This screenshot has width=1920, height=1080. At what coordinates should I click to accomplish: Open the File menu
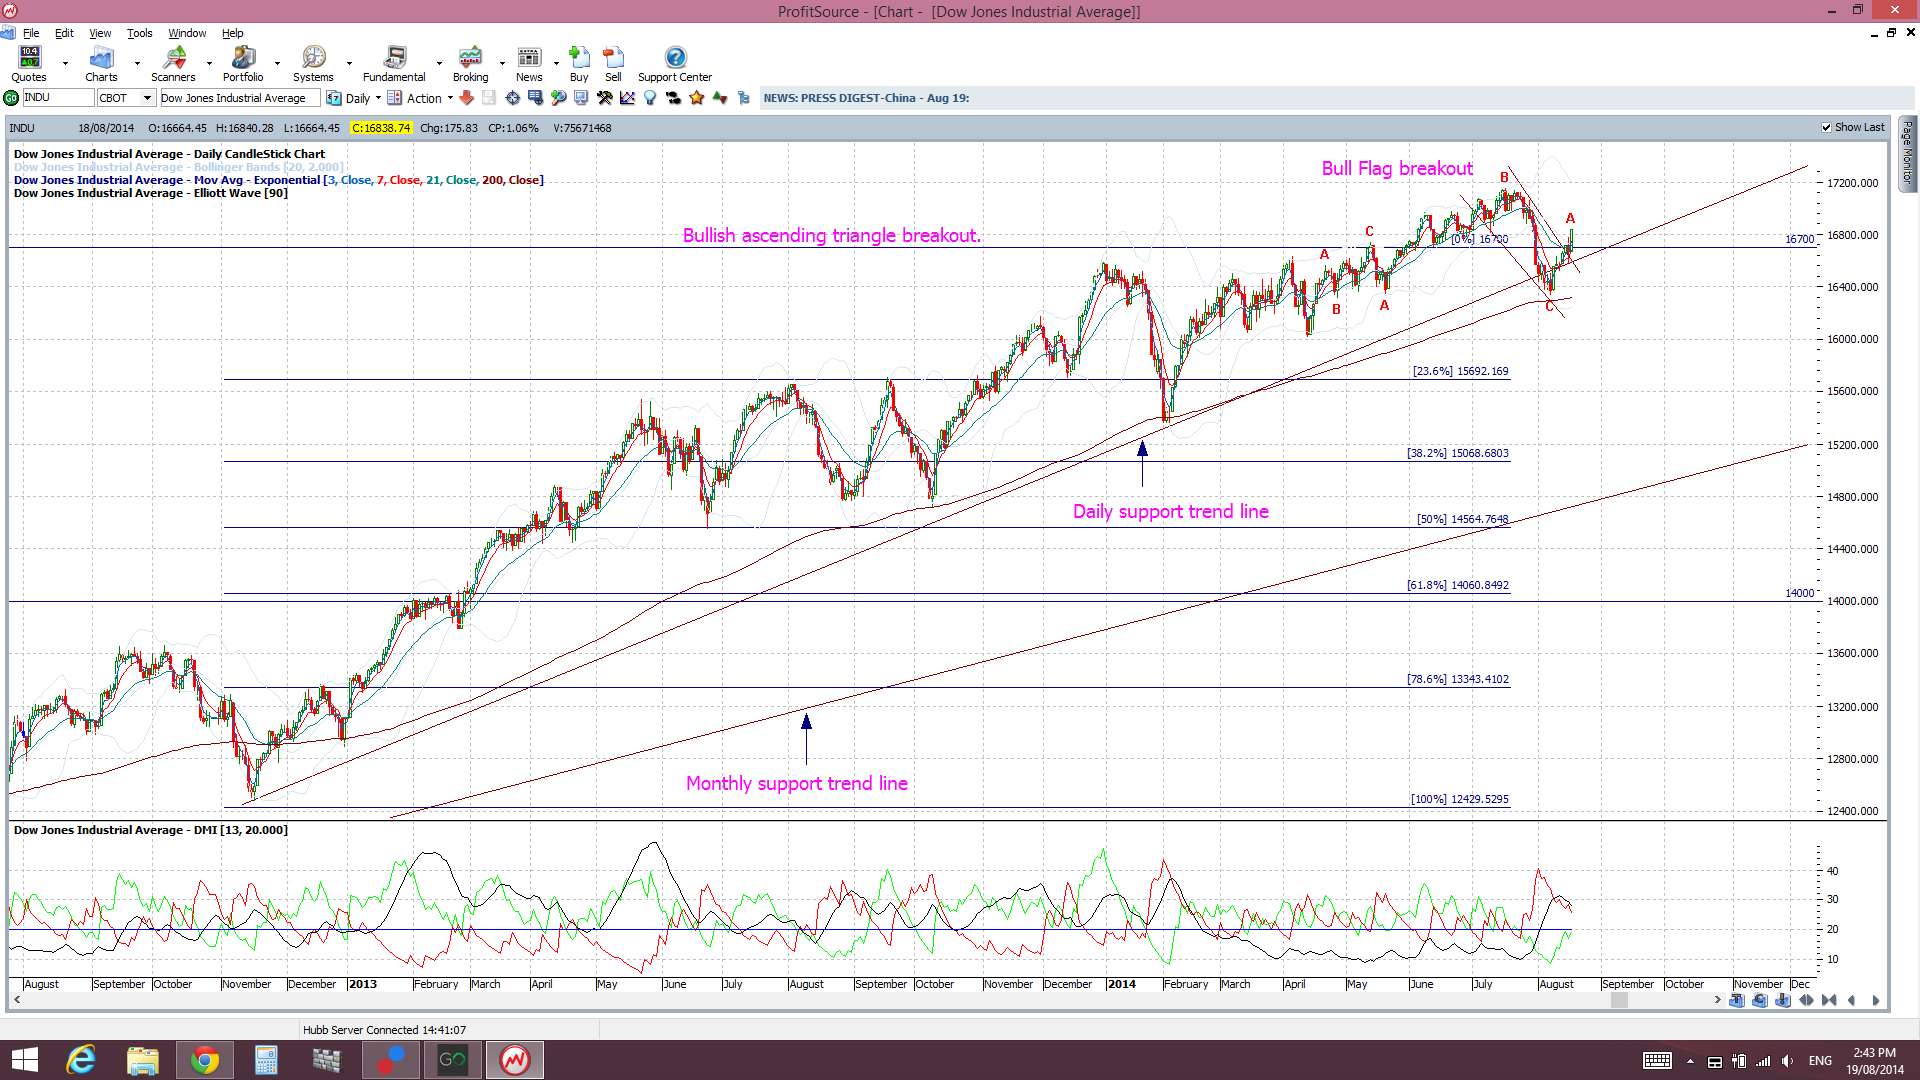click(31, 33)
